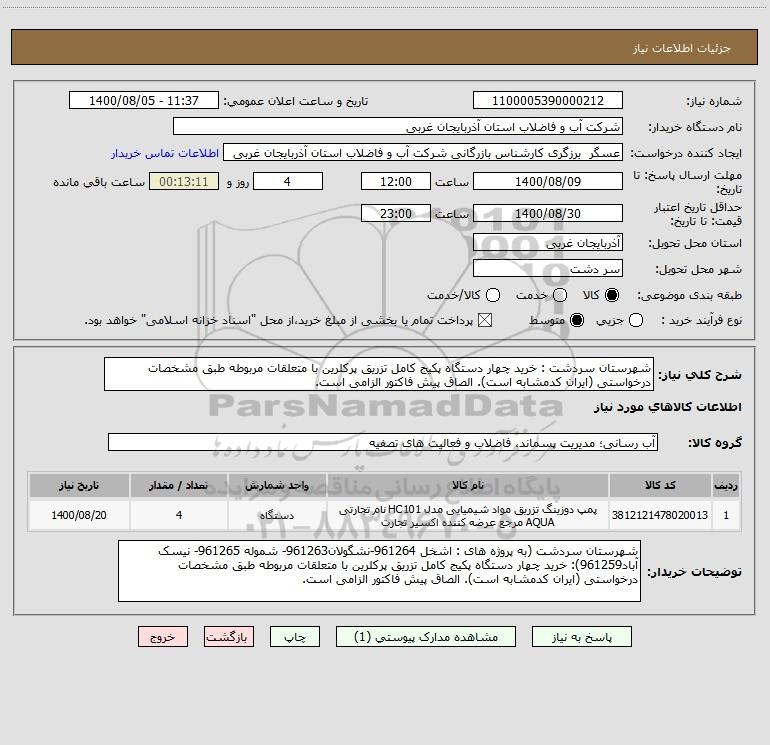The width and height of the screenshot is (770, 745).
Task: Click product code 3812121478020013 cell
Action: (660, 515)
